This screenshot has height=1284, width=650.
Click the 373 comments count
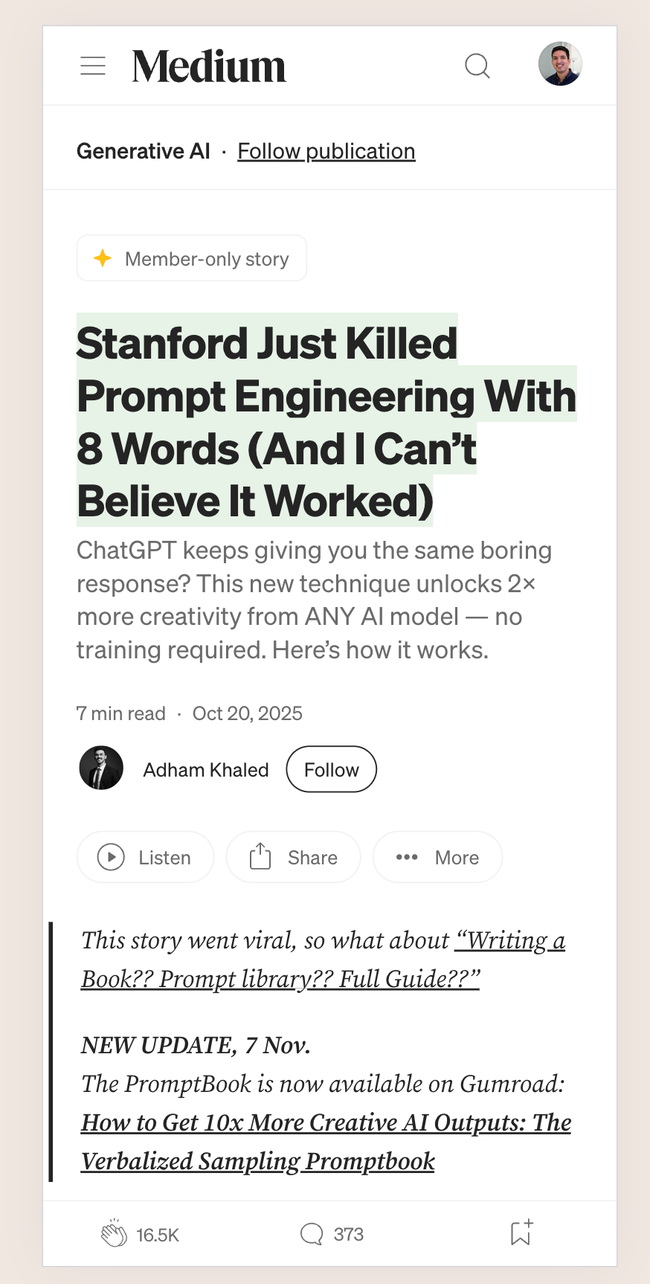tap(349, 1234)
